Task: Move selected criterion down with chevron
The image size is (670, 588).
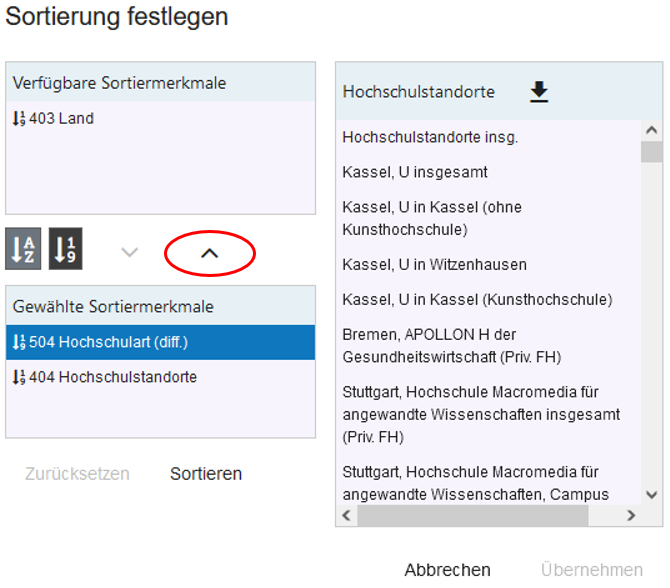Action: click(x=129, y=253)
